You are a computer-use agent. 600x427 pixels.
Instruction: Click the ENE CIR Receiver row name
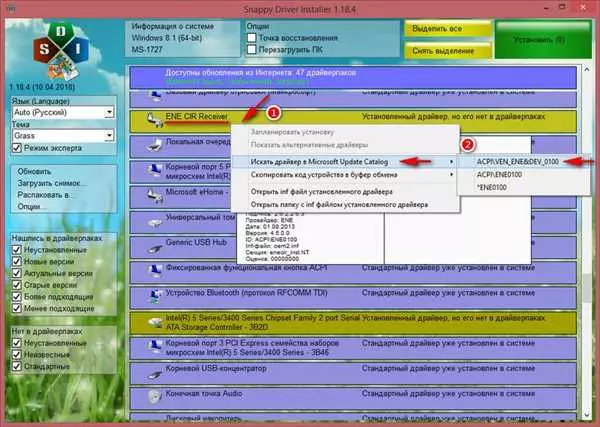click(197, 116)
